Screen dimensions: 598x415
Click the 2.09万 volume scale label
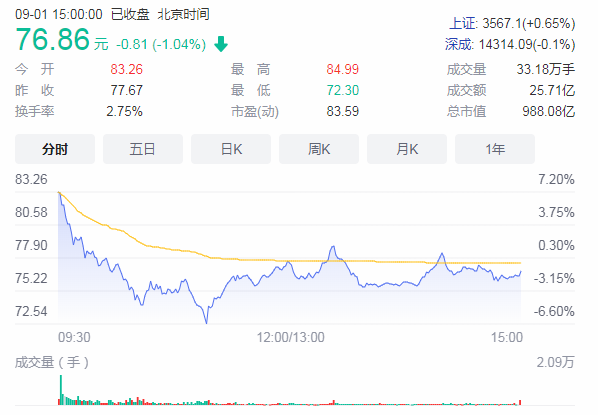point(555,362)
